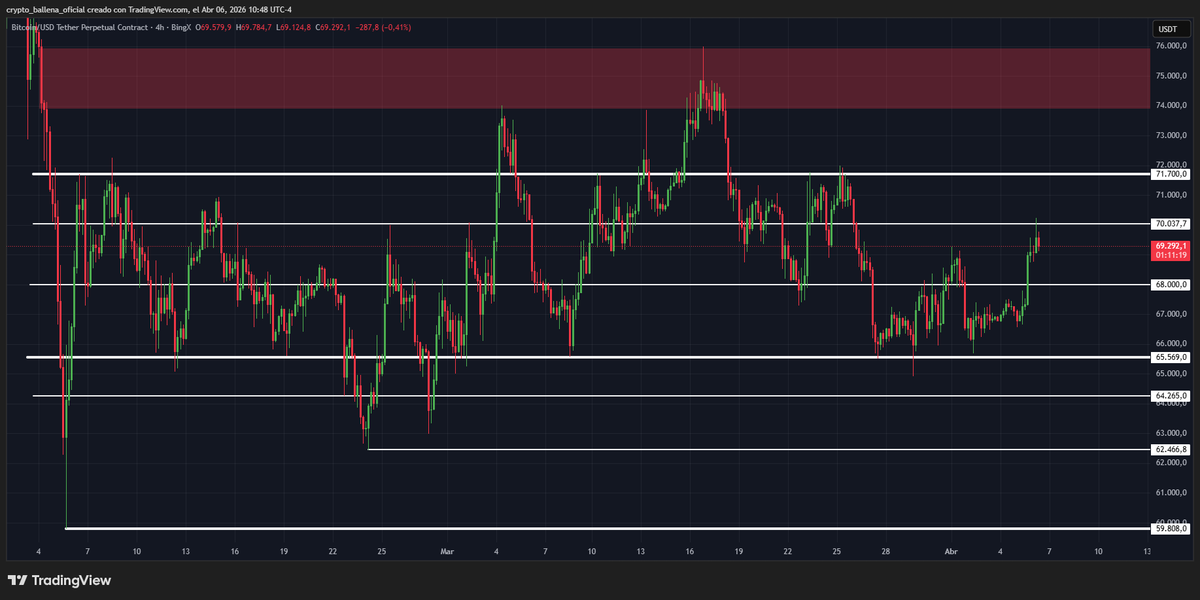This screenshot has height=600, width=1200.
Task: Select the 62.466,8 price line label
Action: pos(1170,450)
